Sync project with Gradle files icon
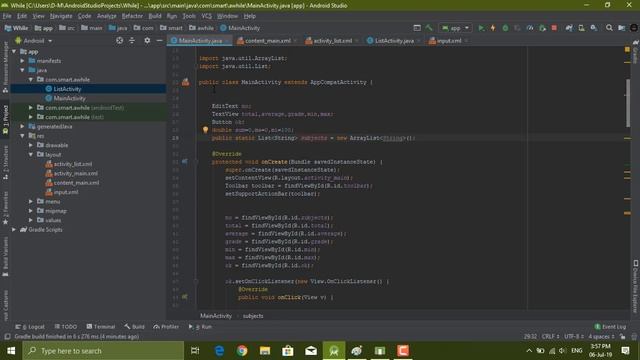 coord(569,28)
